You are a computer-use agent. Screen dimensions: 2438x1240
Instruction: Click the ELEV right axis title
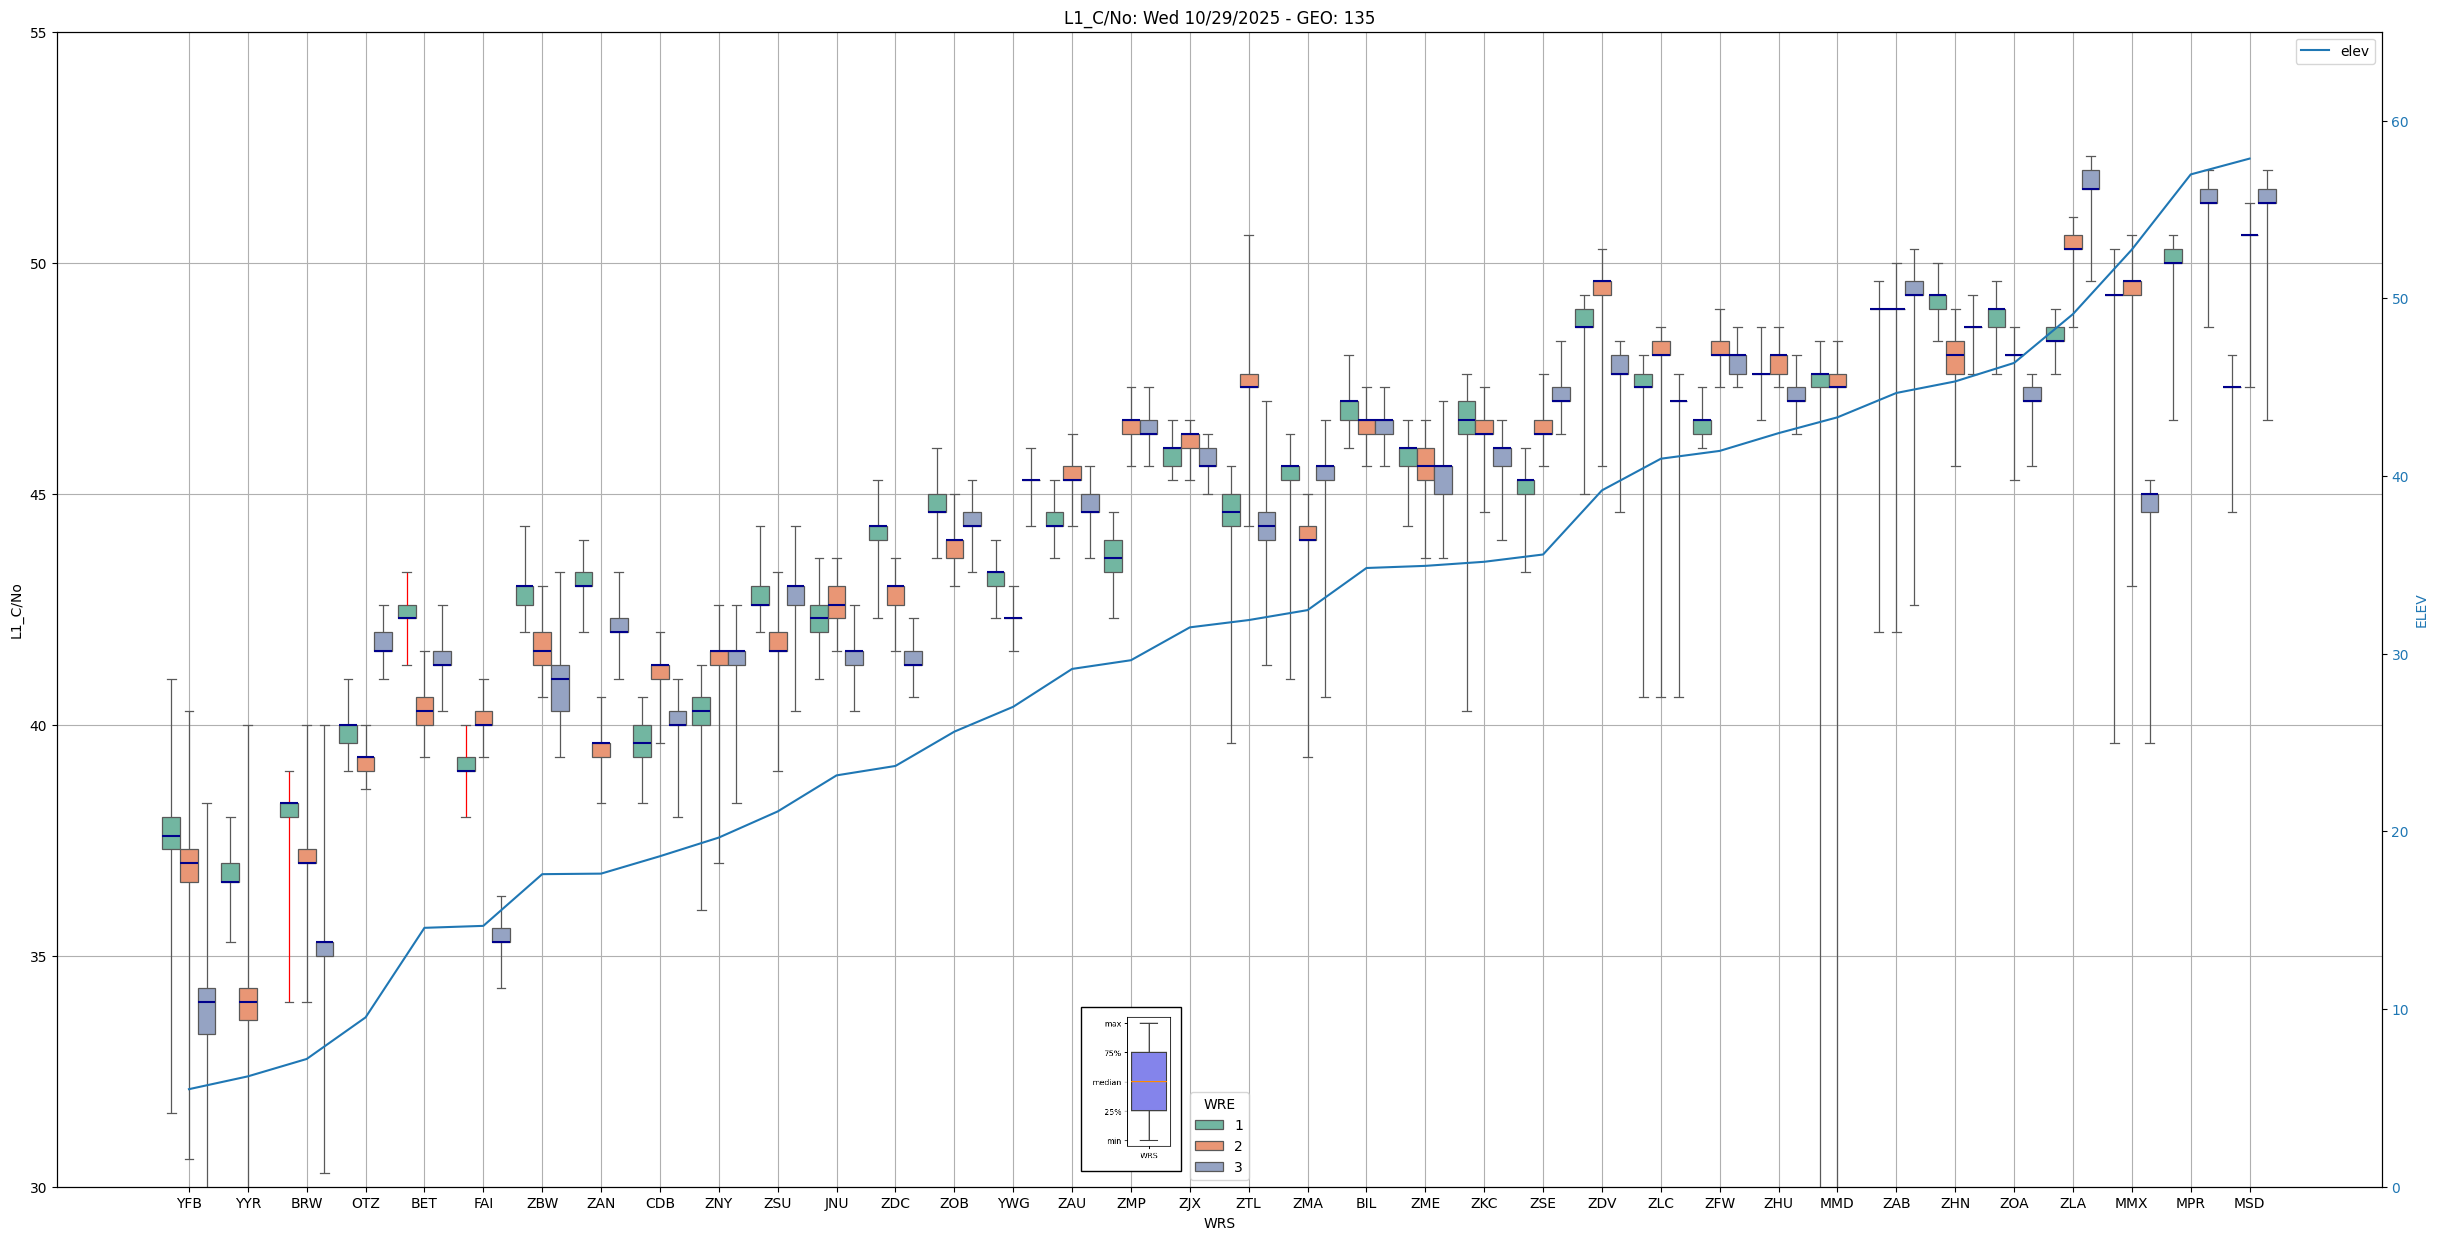click(2421, 611)
